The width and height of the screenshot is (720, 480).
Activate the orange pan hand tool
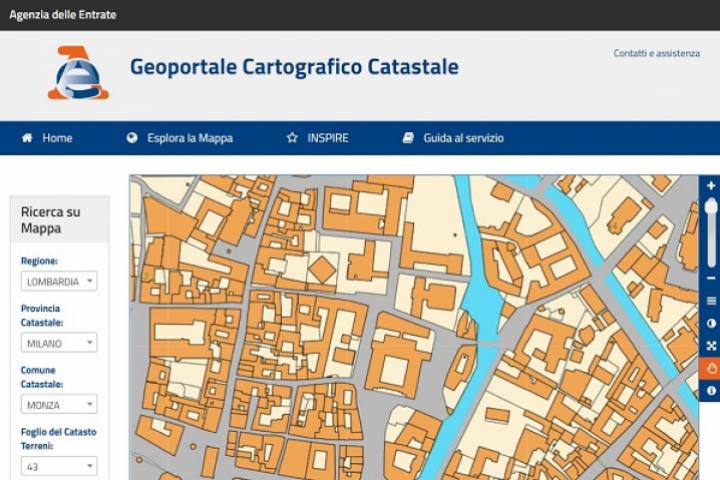tap(710, 368)
